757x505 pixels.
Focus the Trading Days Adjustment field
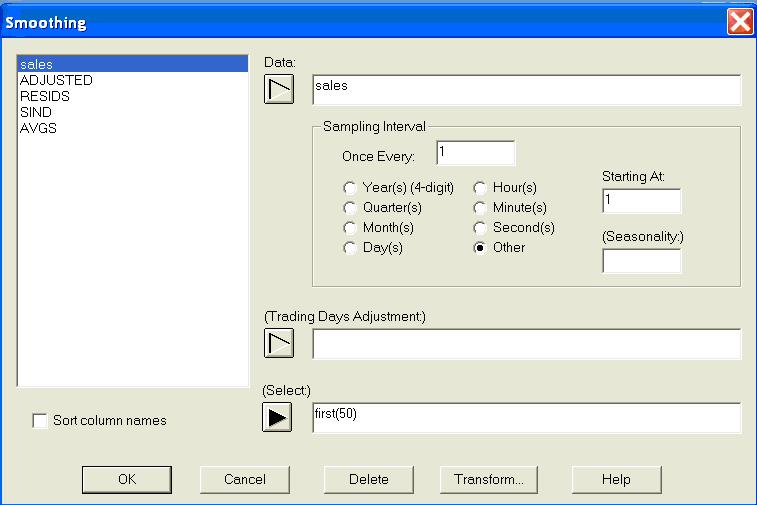527,344
